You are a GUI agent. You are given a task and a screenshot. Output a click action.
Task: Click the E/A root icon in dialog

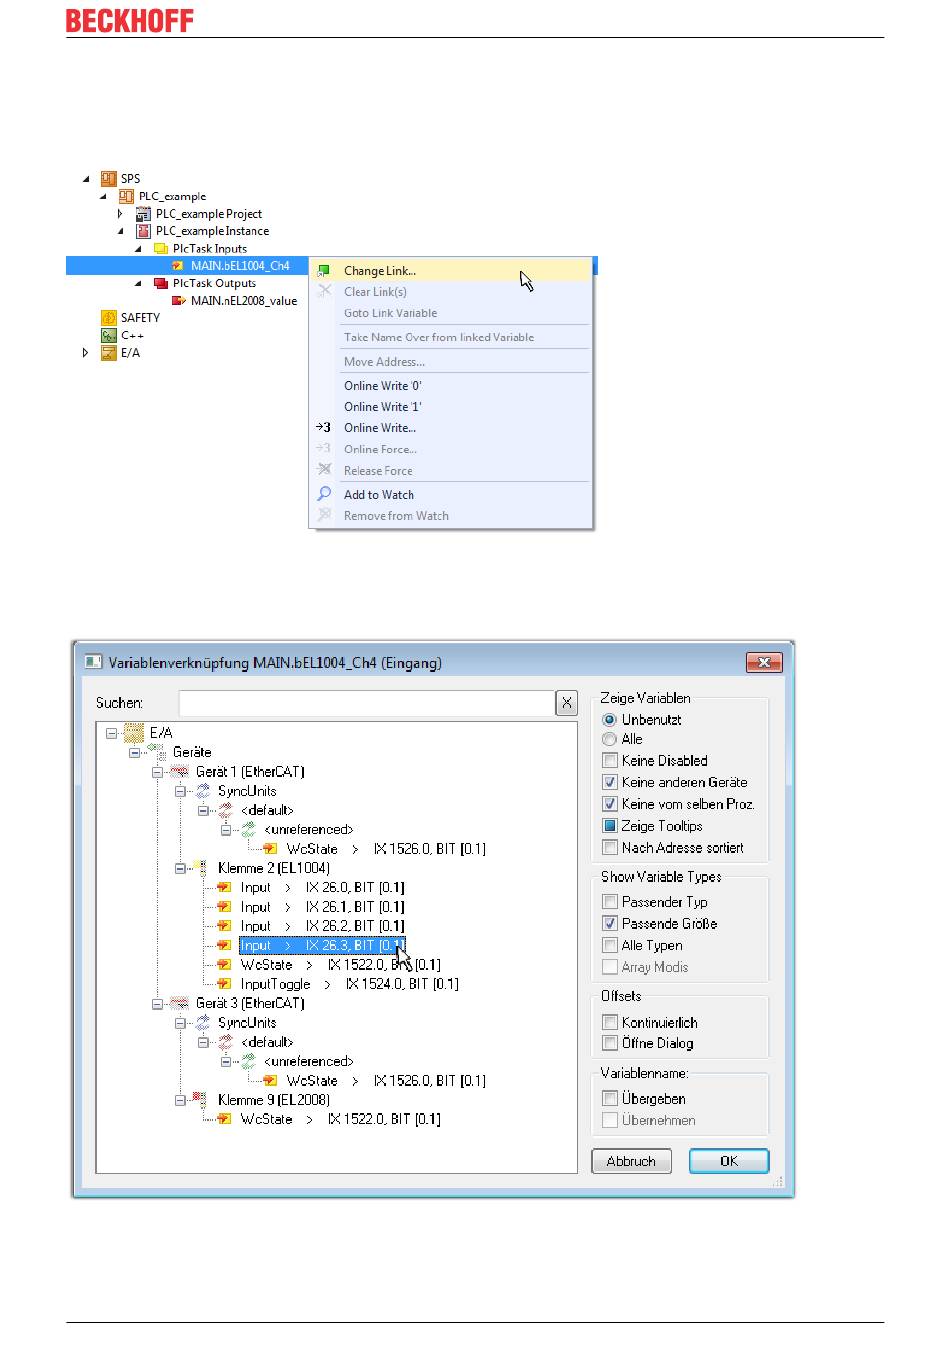(x=134, y=733)
